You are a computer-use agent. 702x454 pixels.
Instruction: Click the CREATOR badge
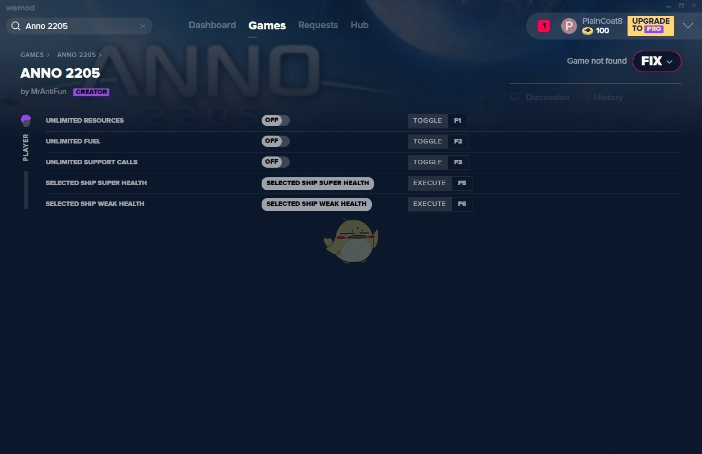(91, 92)
